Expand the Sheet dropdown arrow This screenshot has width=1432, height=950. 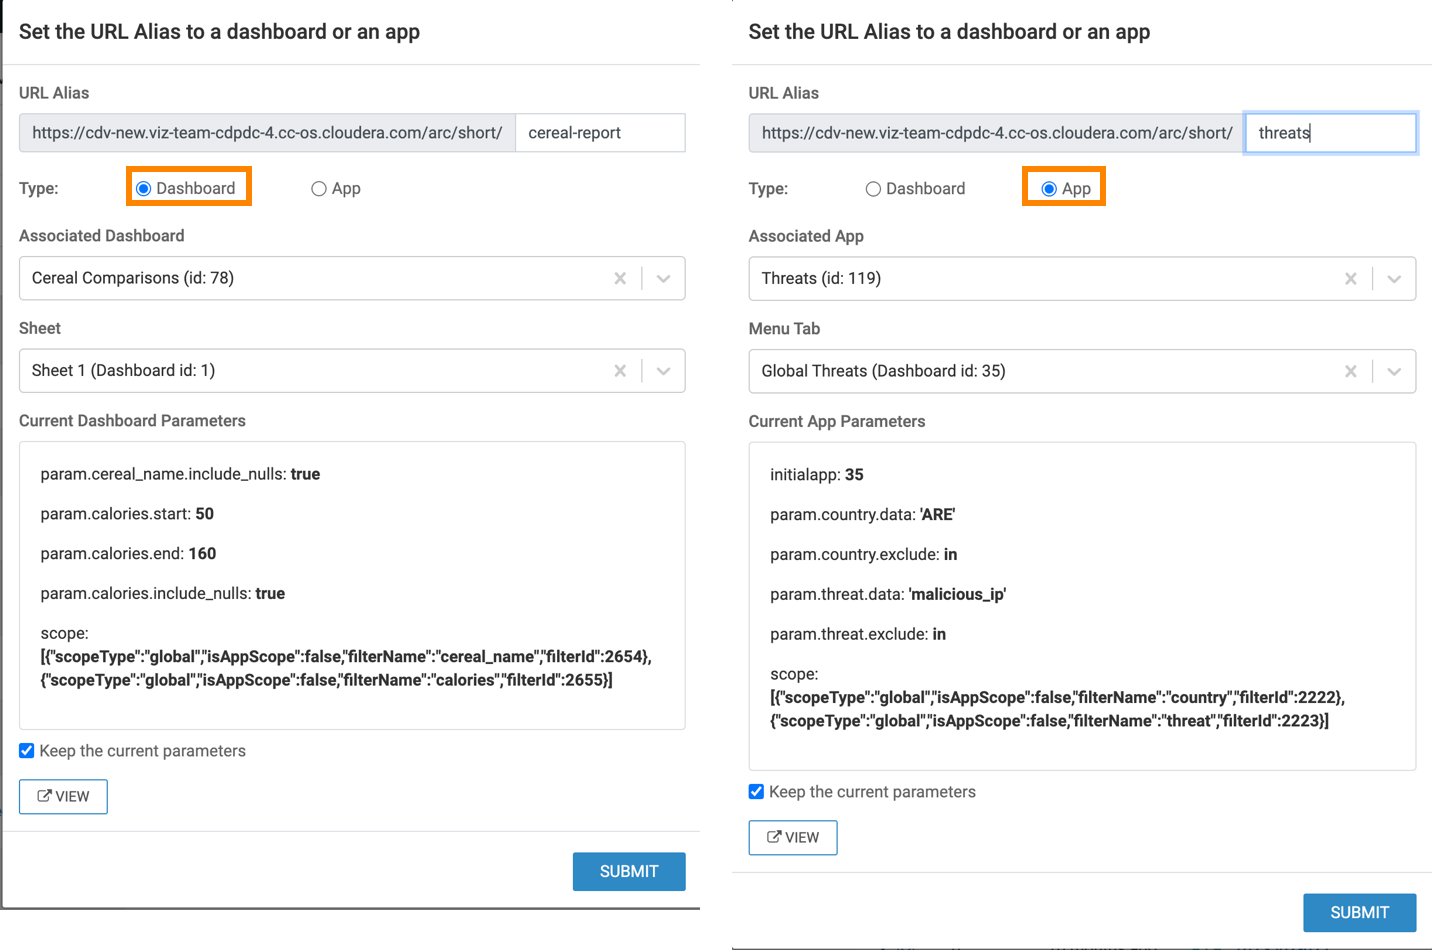(663, 371)
